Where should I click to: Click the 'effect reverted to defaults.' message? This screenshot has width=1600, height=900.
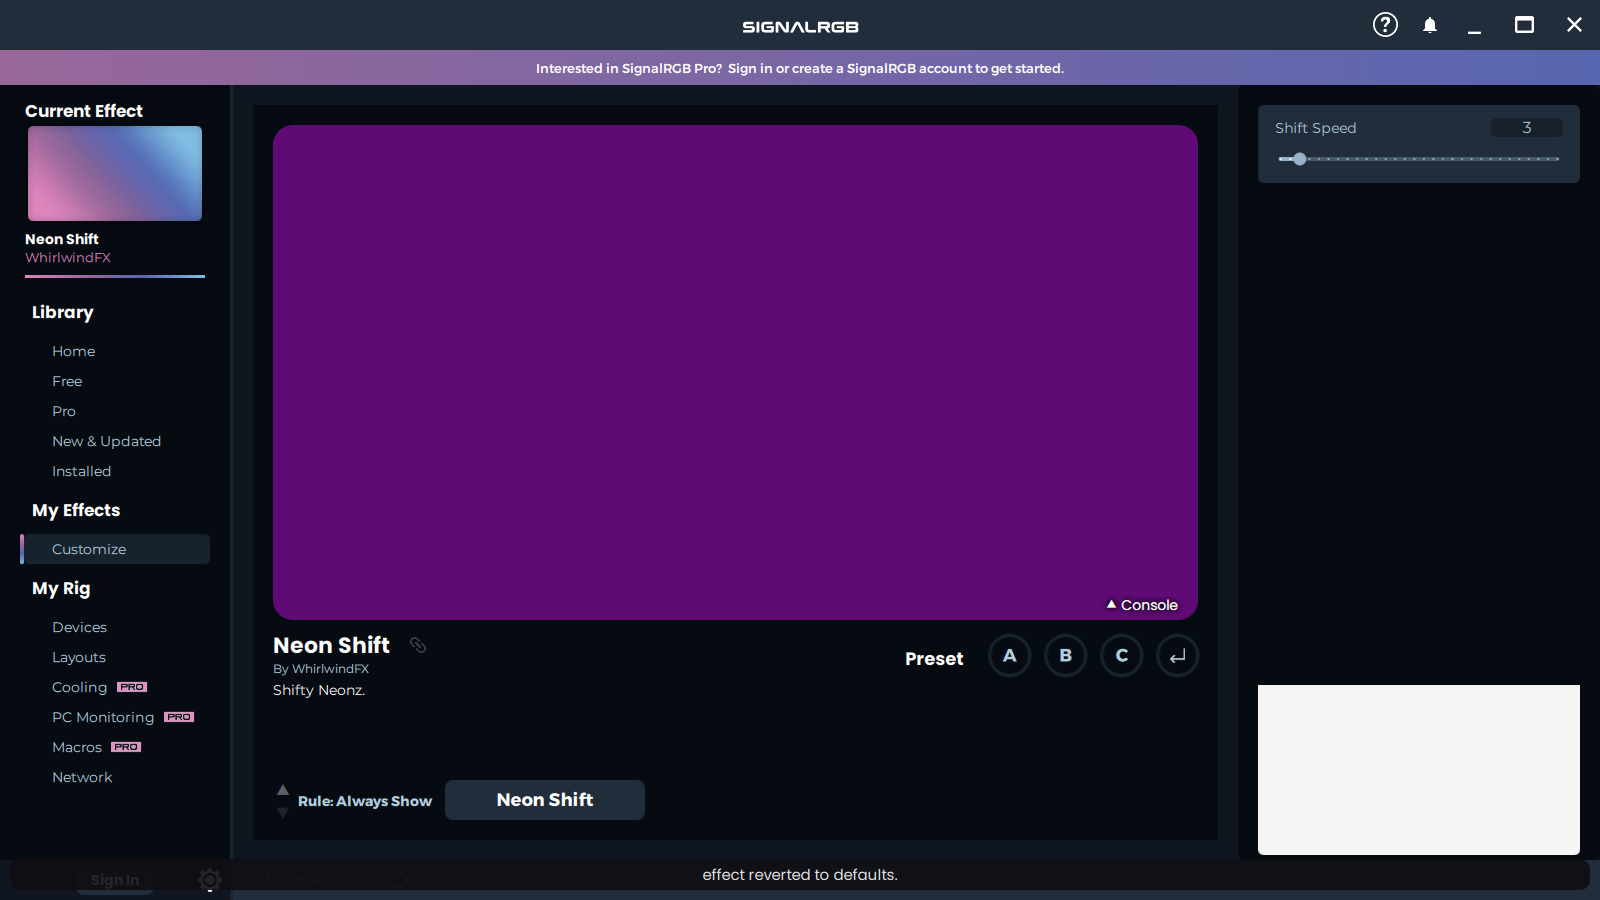point(800,875)
